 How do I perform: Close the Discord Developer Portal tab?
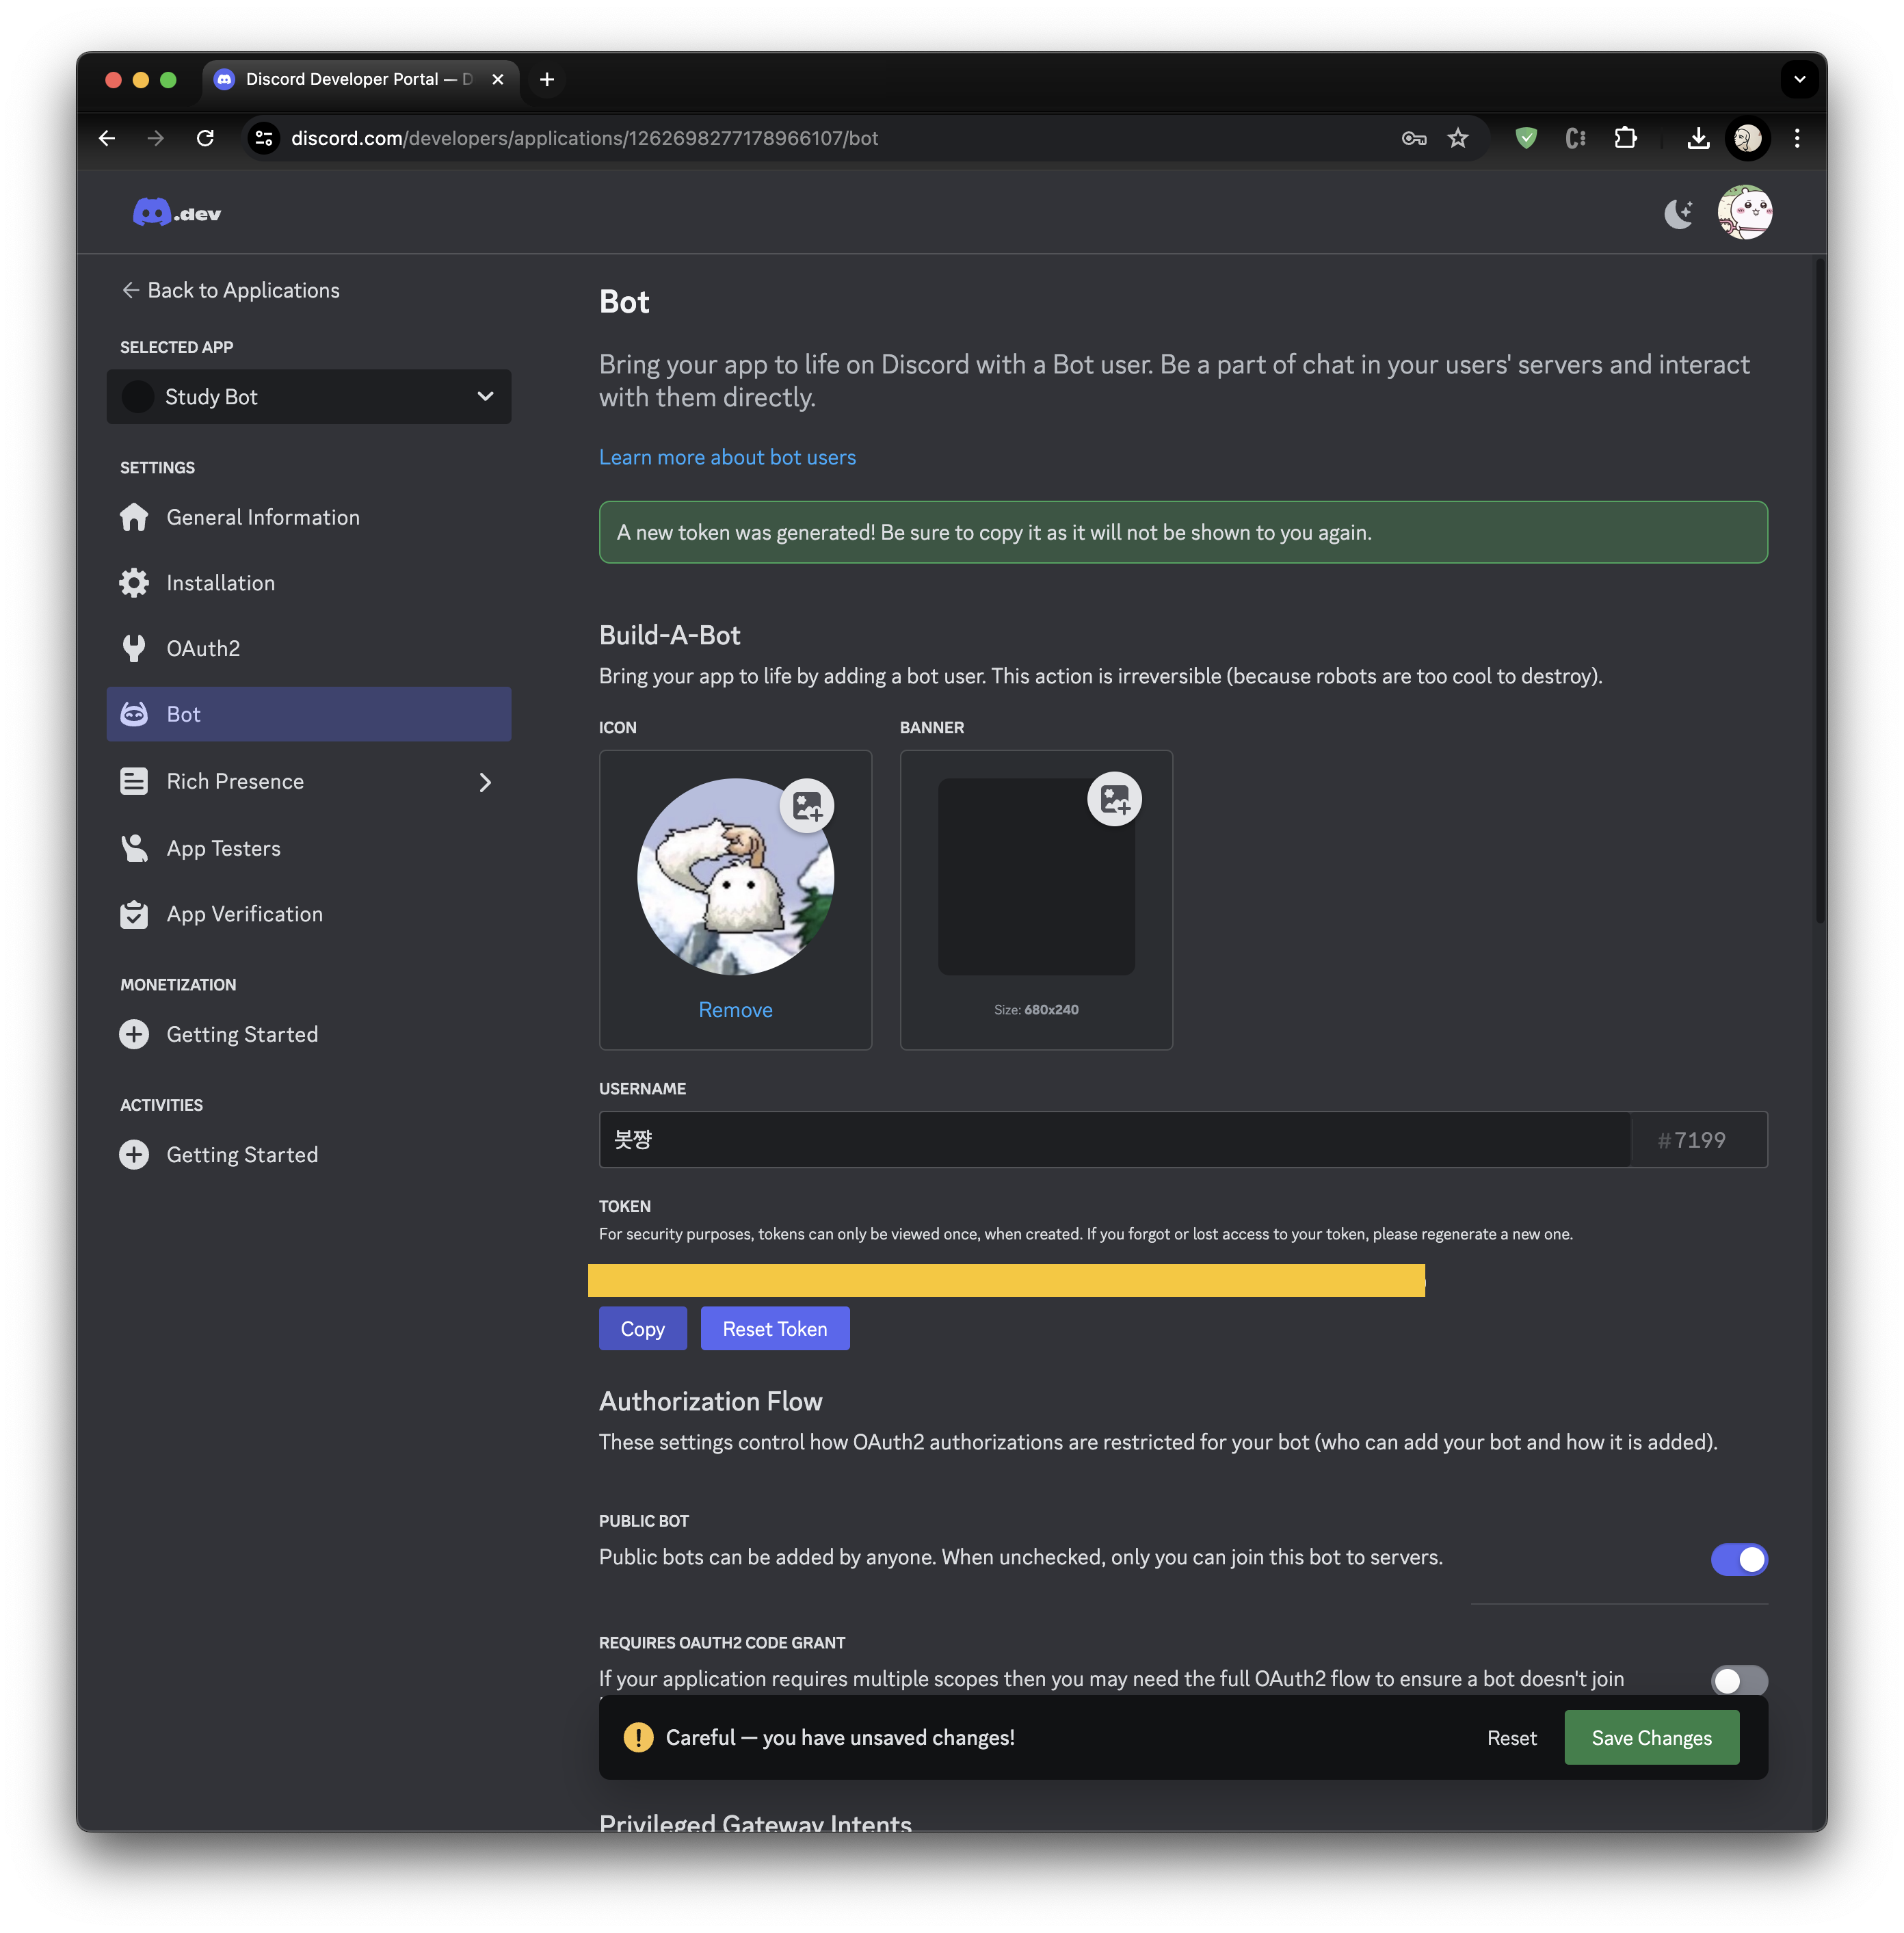[498, 79]
